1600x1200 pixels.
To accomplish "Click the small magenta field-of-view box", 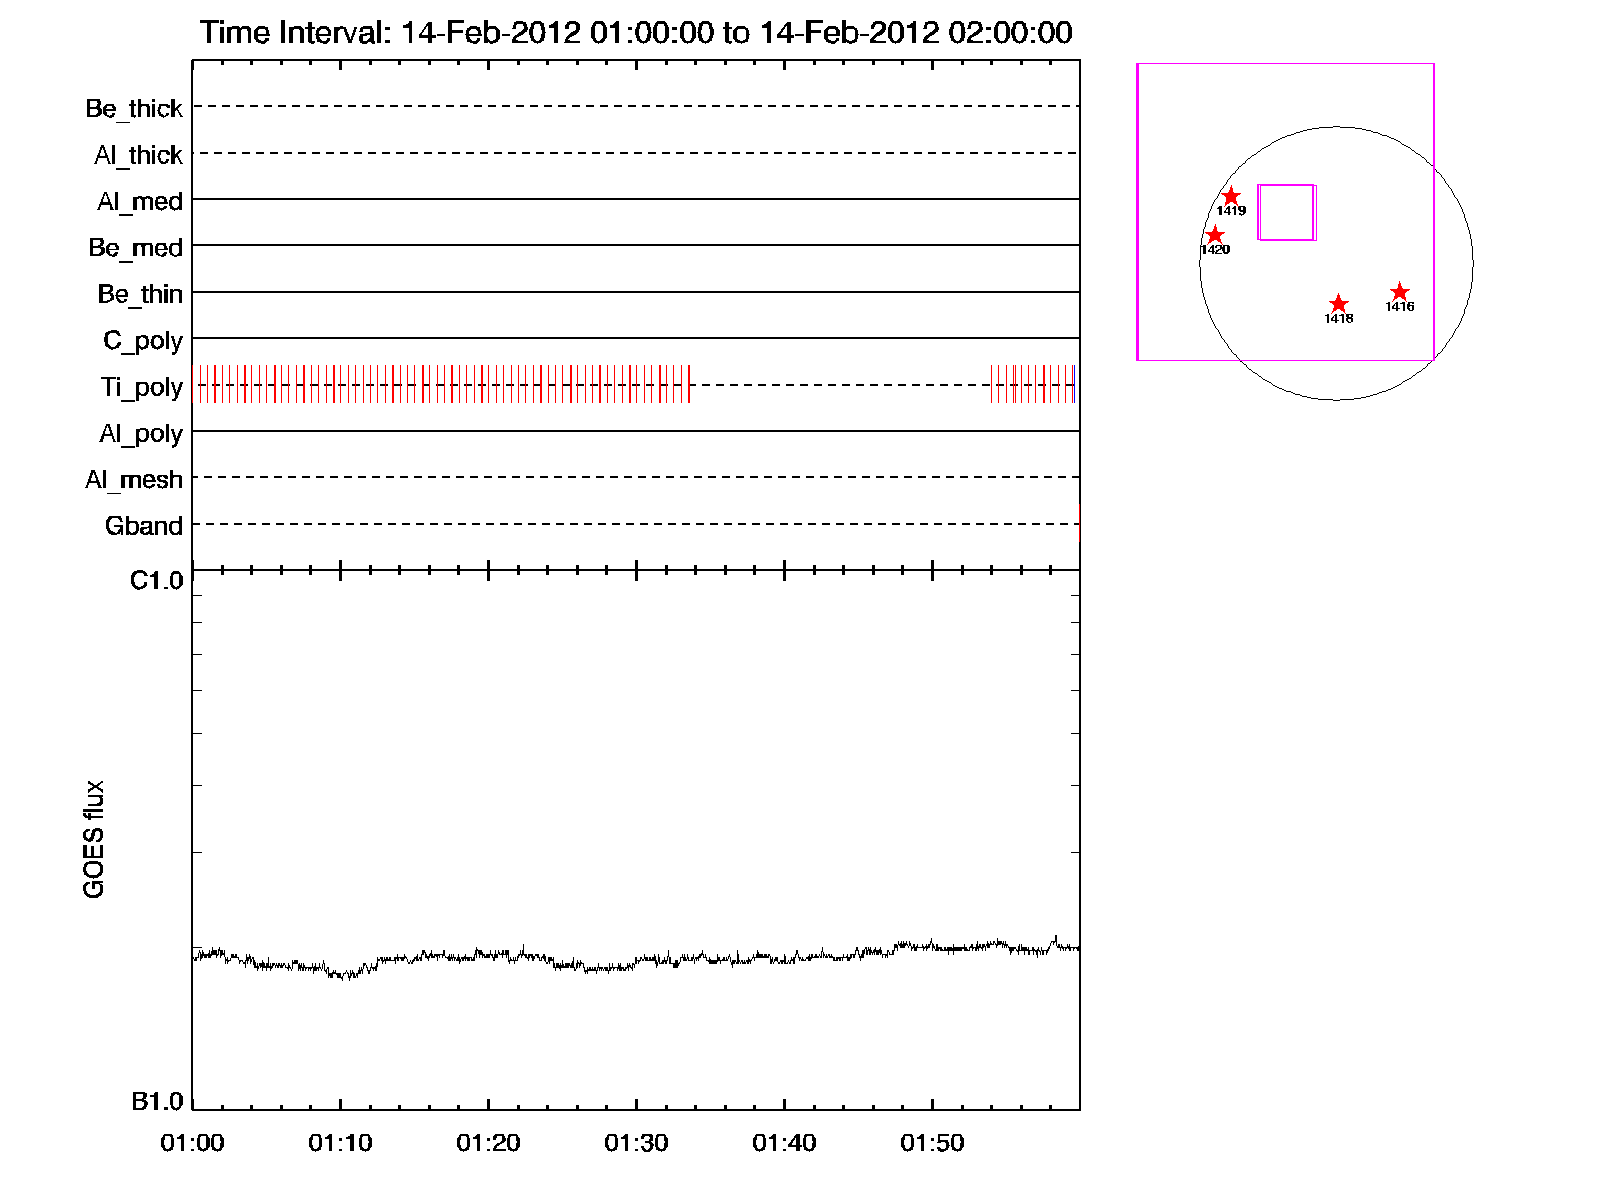I will click(1286, 212).
